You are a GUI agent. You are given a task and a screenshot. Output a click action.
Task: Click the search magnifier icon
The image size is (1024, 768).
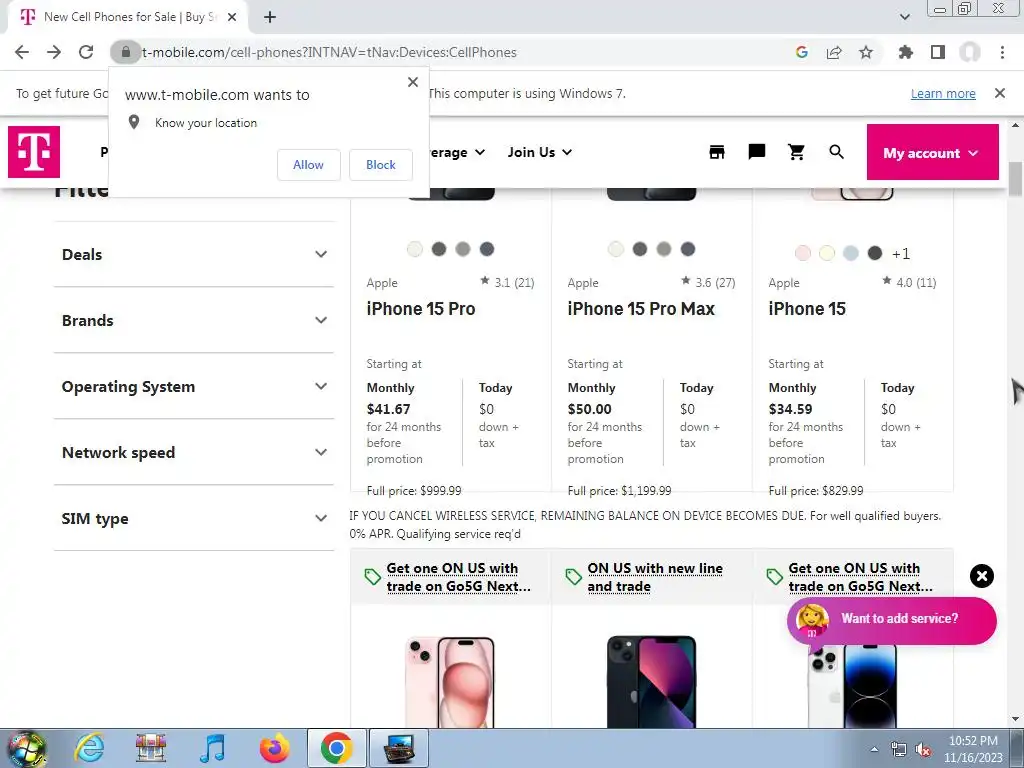[x=836, y=152]
